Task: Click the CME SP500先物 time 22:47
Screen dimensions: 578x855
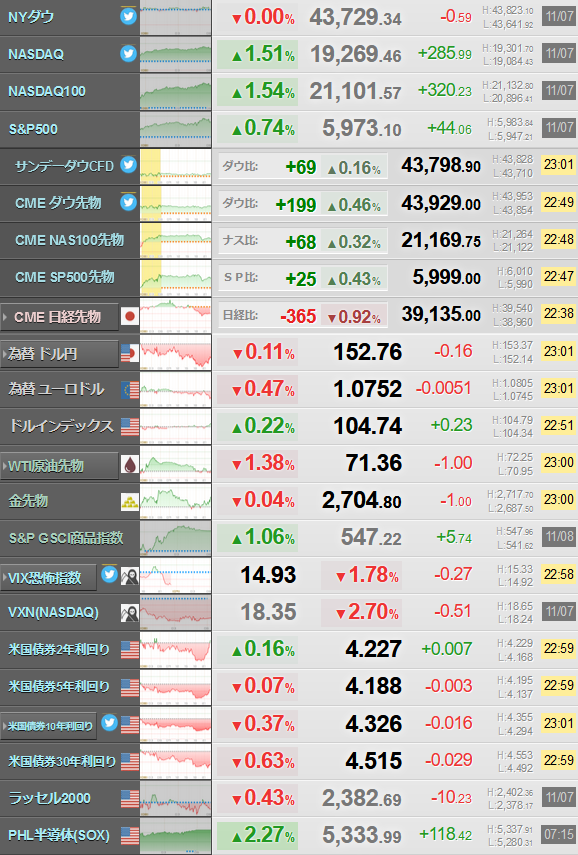Action: tap(559, 276)
